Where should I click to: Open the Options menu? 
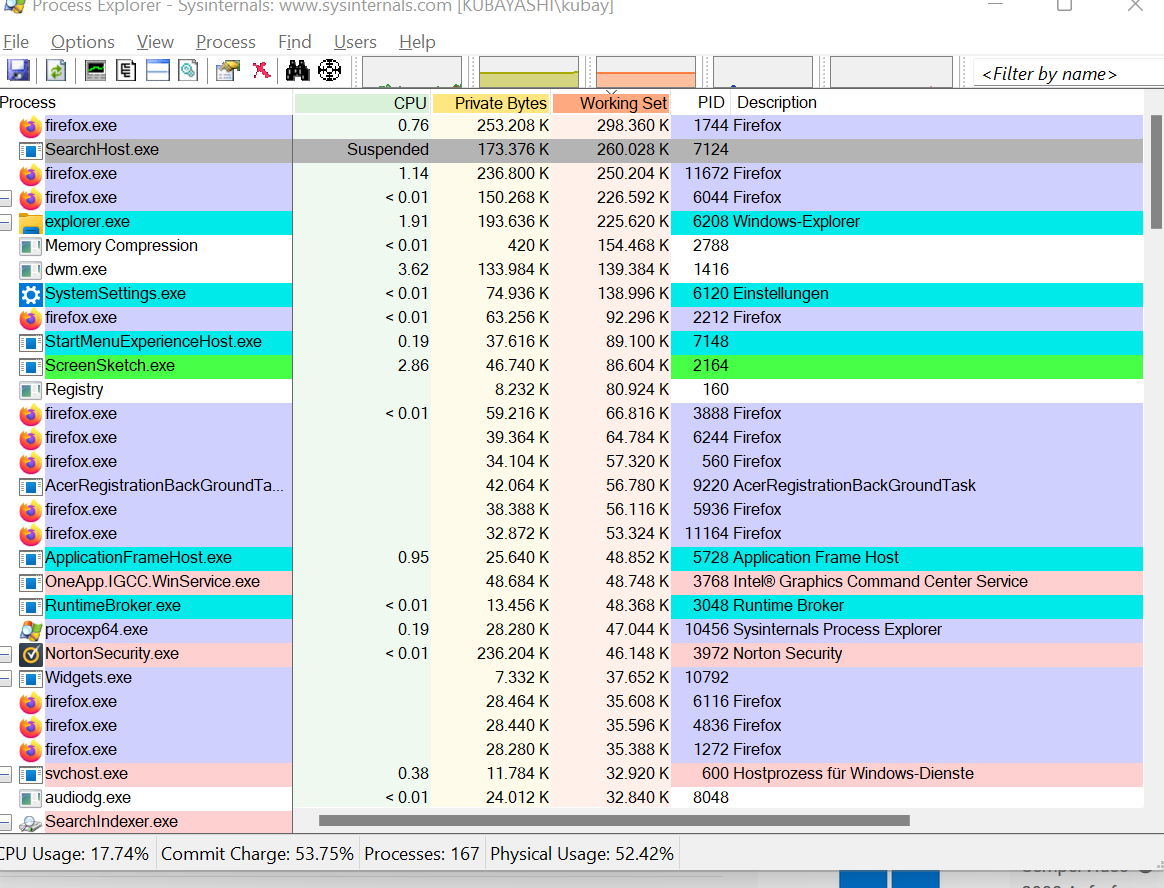(x=82, y=42)
